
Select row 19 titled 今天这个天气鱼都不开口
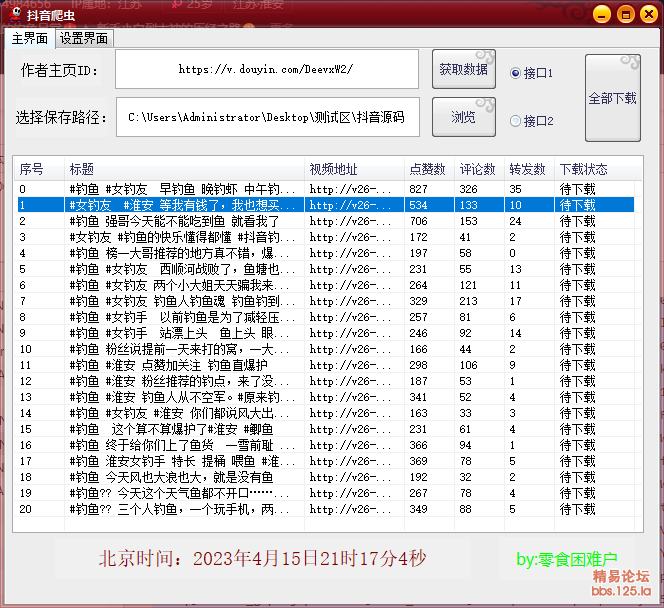pos(326,493)
